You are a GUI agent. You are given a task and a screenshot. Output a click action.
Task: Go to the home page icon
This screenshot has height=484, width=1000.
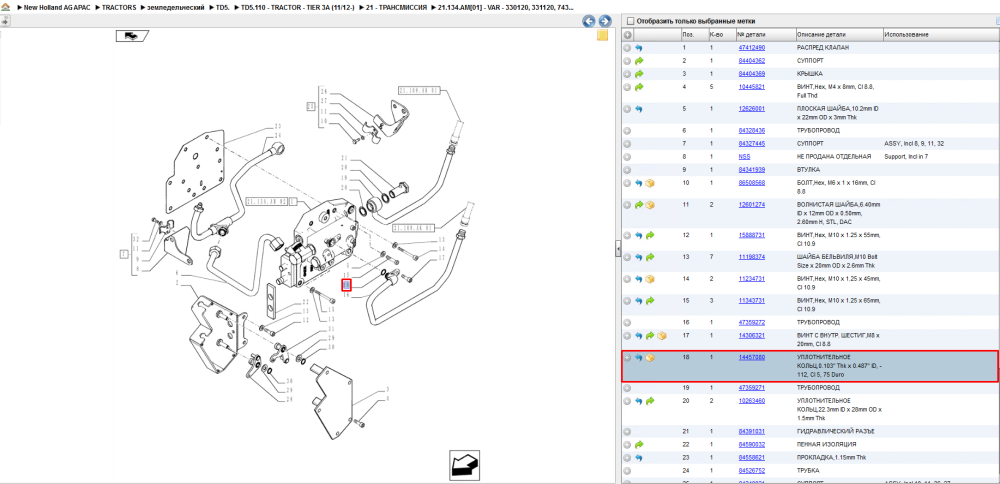pos(4,7)
